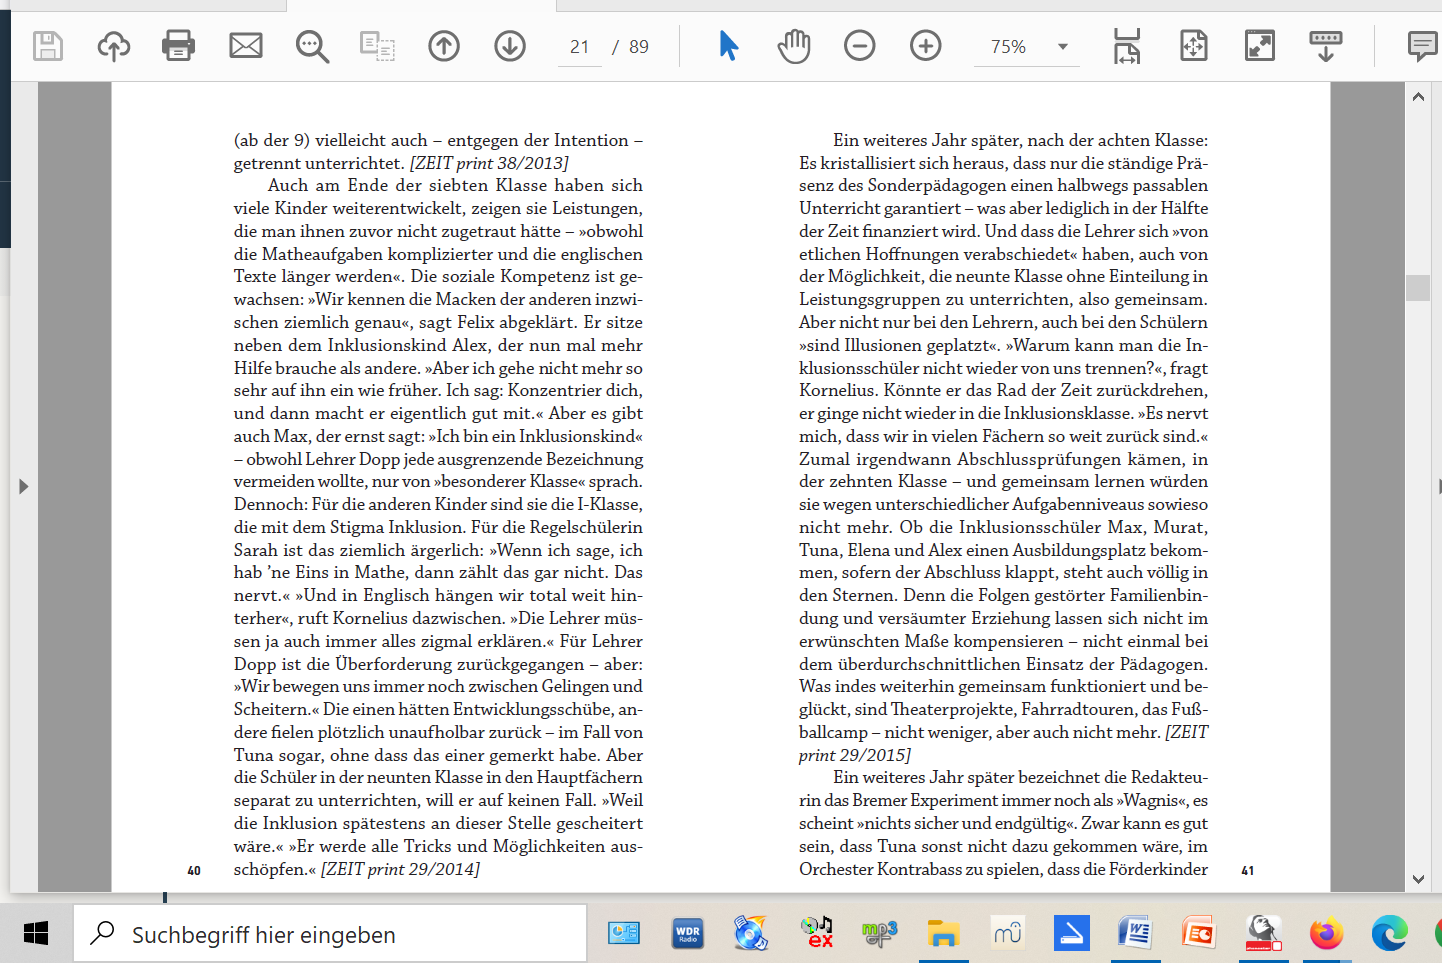1442x963 pixels.
Task: Click the page number field showing 21
Action: click(580, 47)
